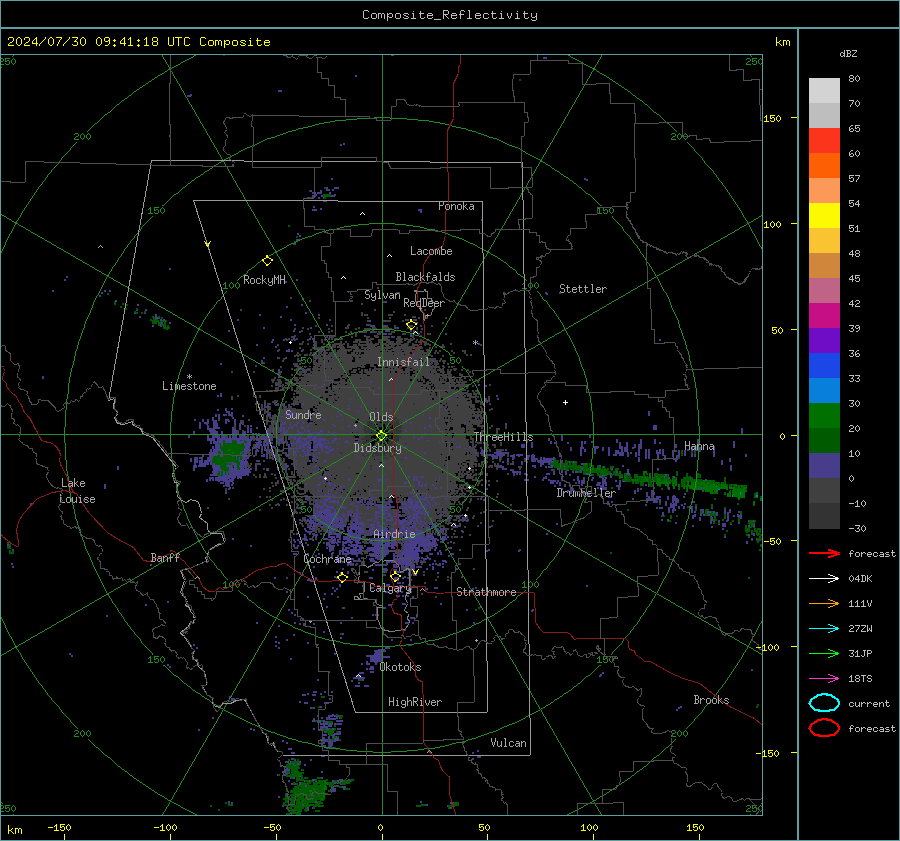
Task: Select the Cochrane town label
Action: (x=327, y=559)
